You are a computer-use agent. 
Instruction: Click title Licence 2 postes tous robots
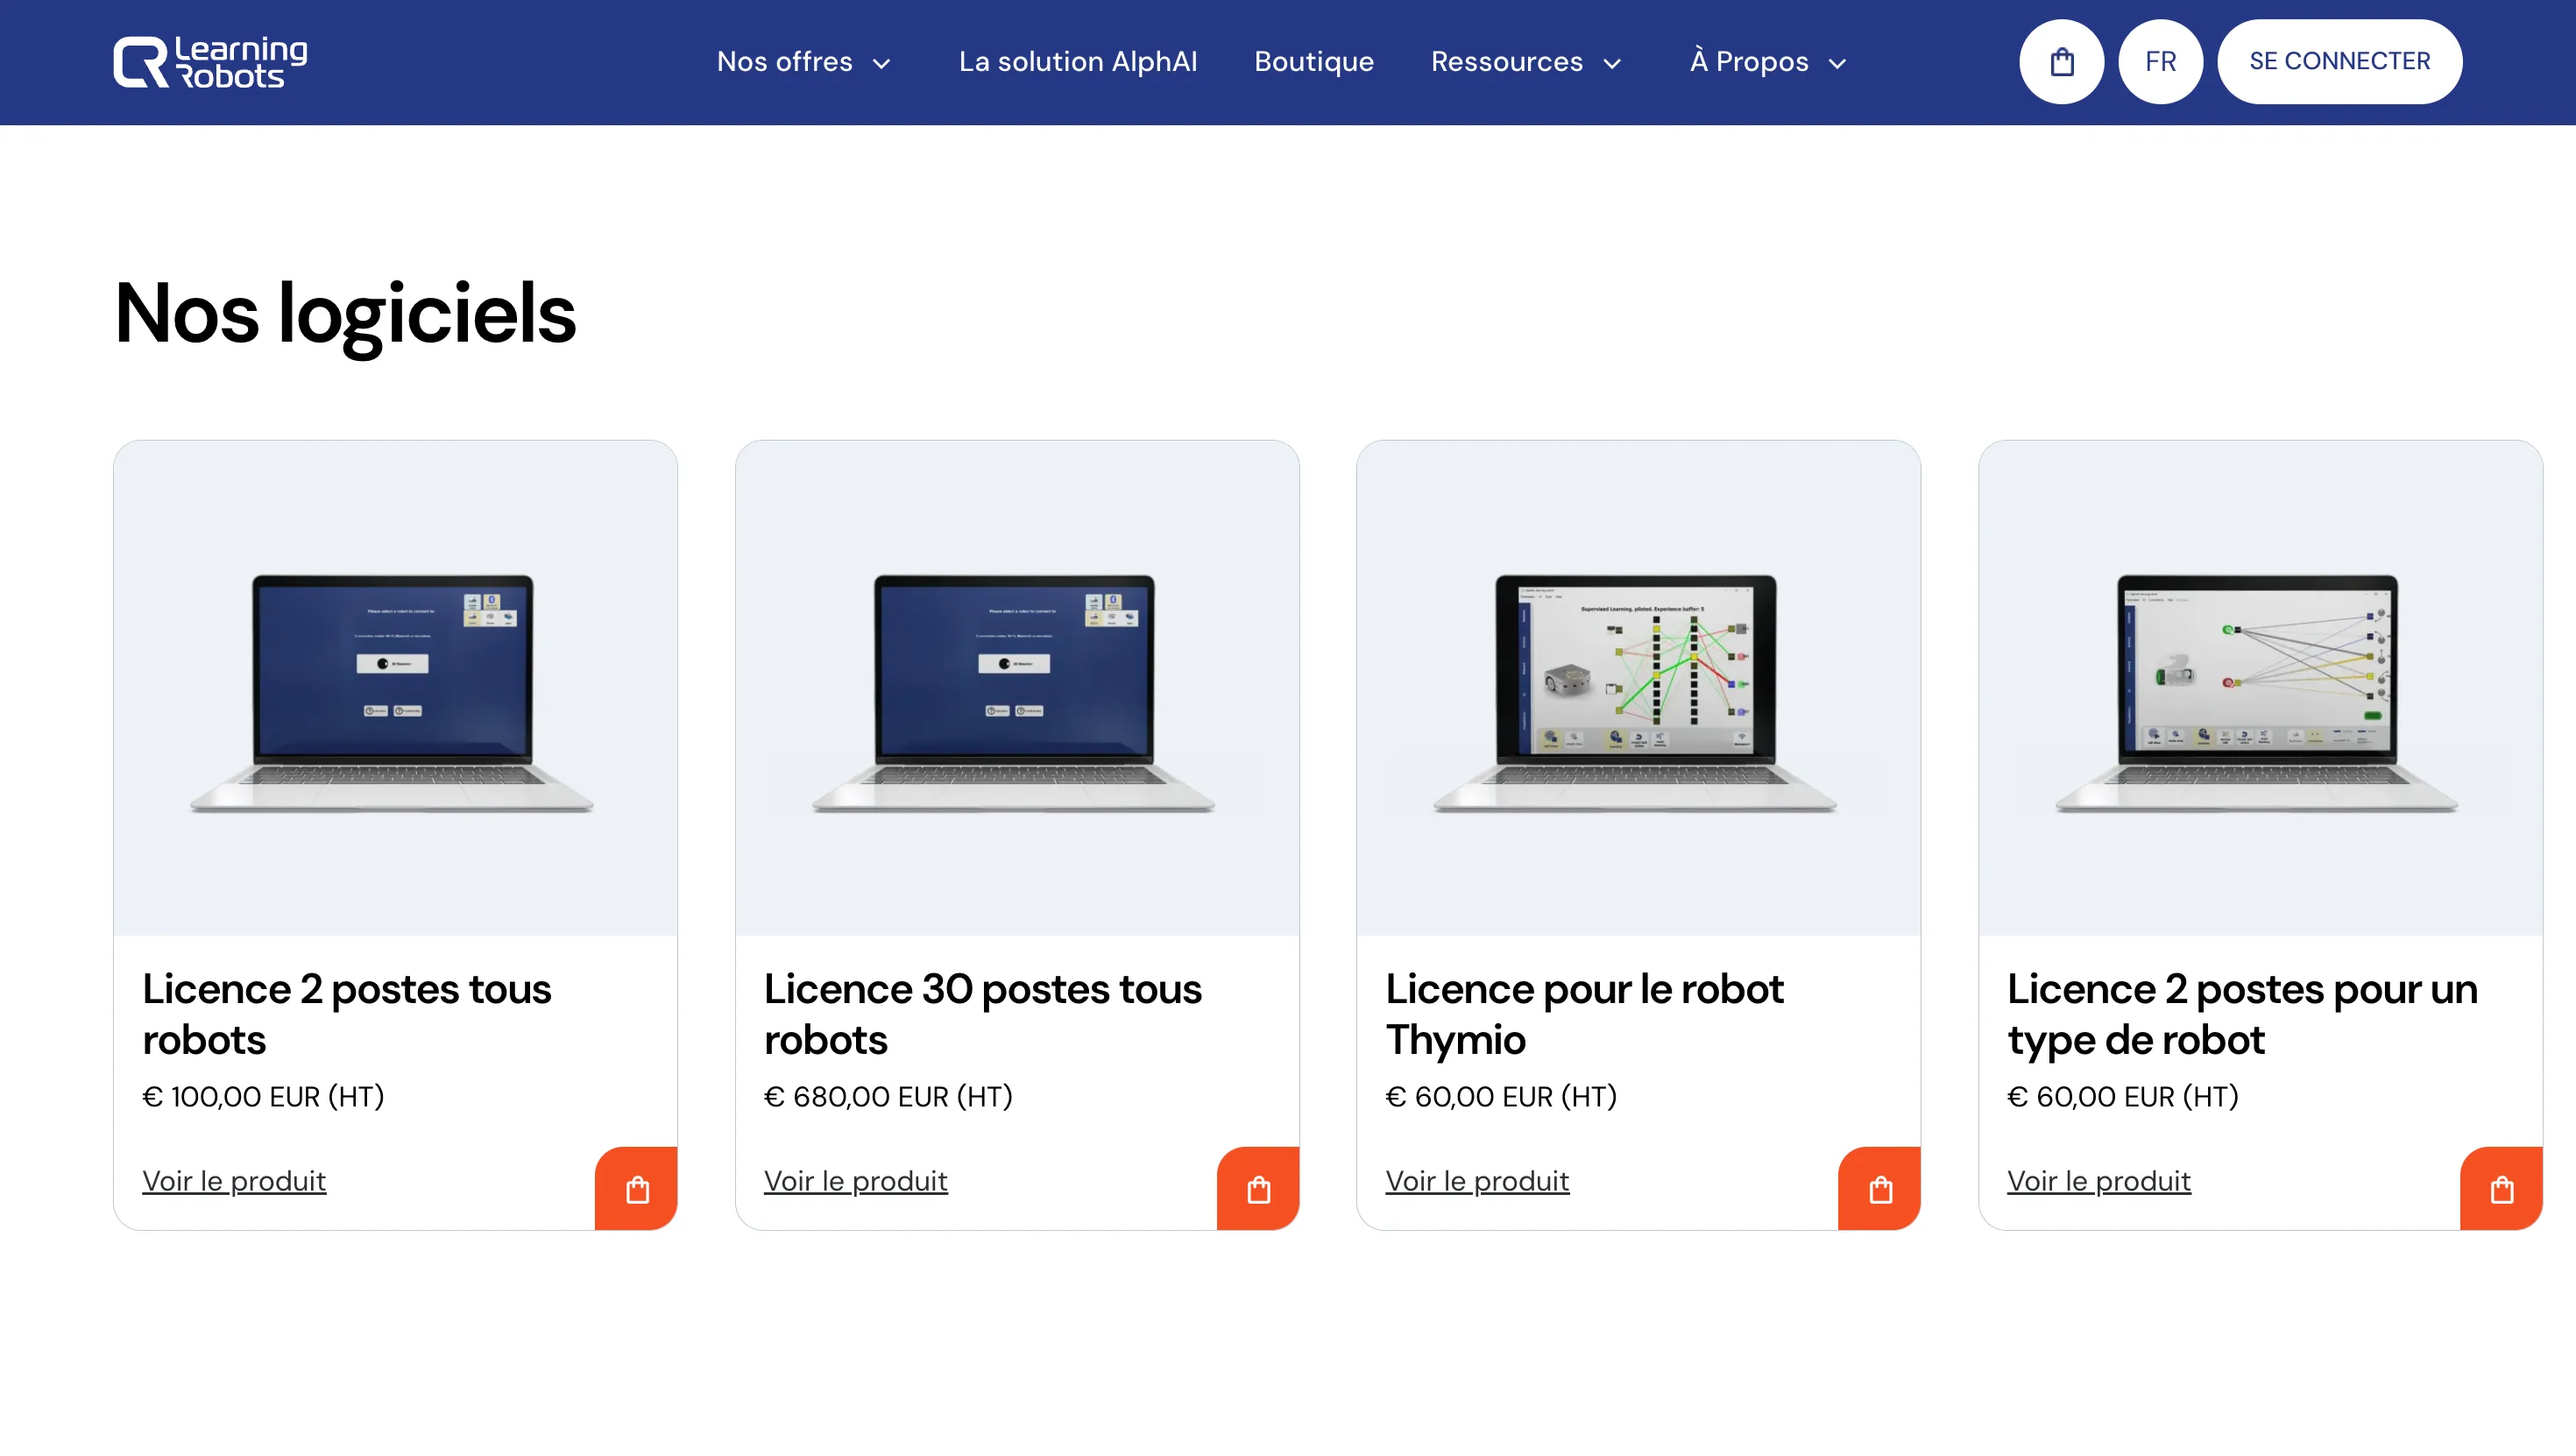[x=347, y=1014]
